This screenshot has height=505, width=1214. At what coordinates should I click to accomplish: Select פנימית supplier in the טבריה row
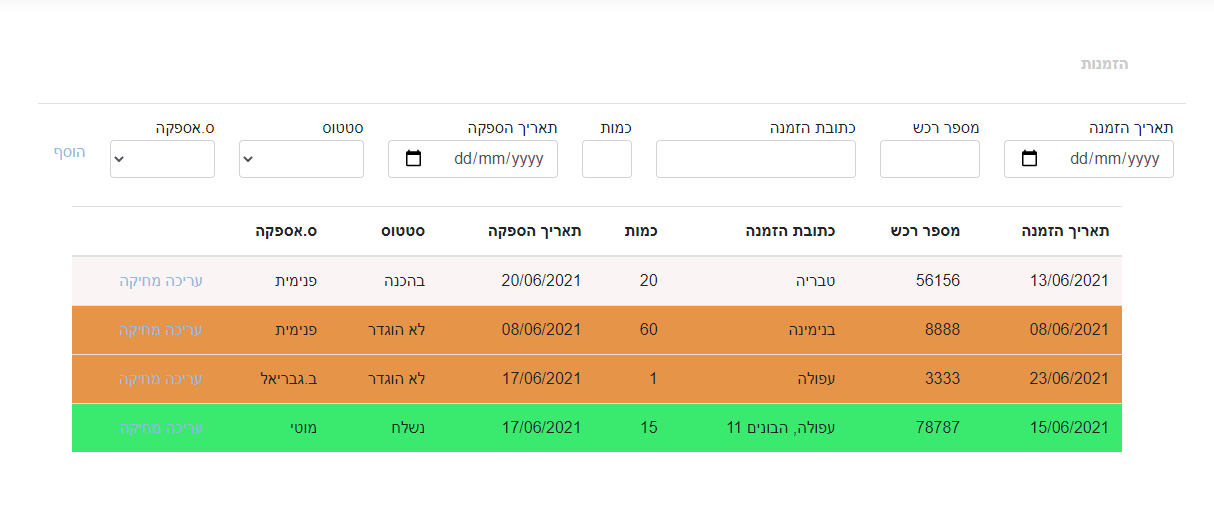click(297, 281)
